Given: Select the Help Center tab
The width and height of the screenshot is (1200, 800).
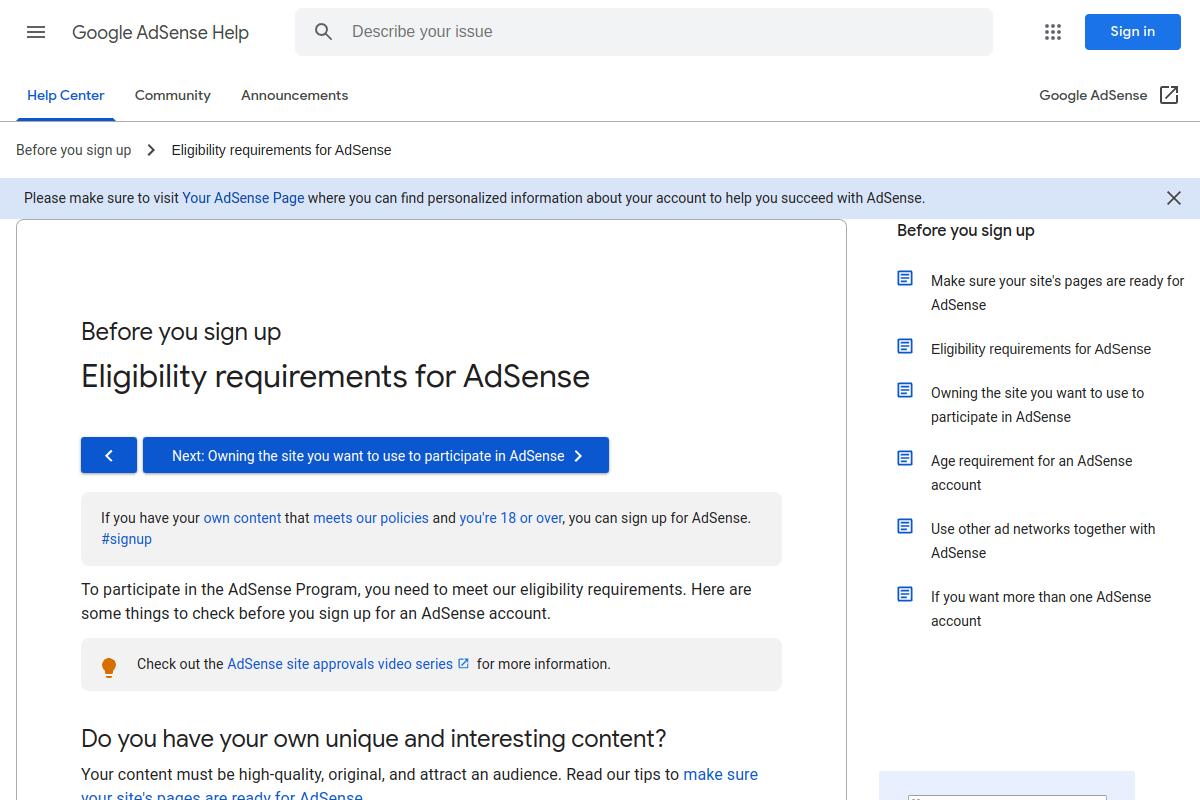Looking at the screenshot, I should [x=65, y=95].
